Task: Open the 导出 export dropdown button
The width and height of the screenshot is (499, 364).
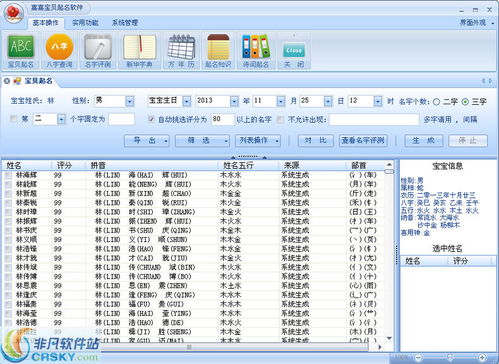Action: tap(147, 141)
